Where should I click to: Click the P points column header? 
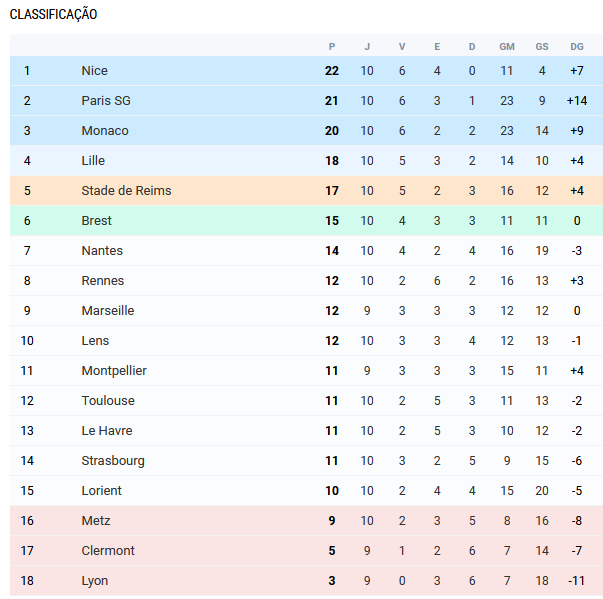pos(332,47)
